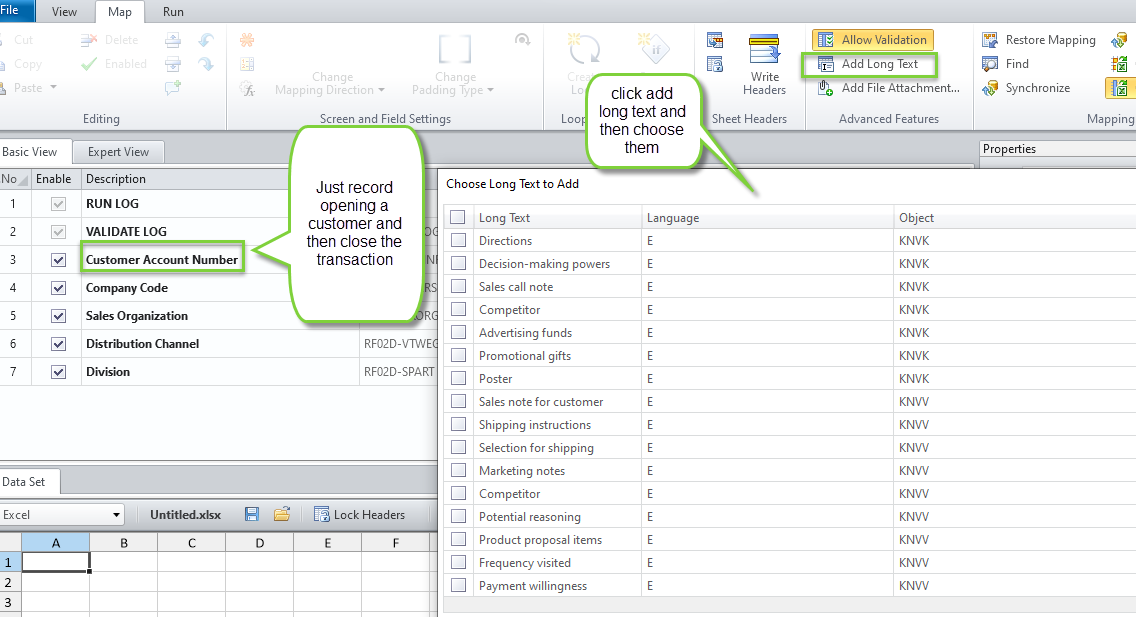Screen dimensions: 1136x617
Task: Uncheck Enable for Company Code row
Action: (x=58, y=288)
